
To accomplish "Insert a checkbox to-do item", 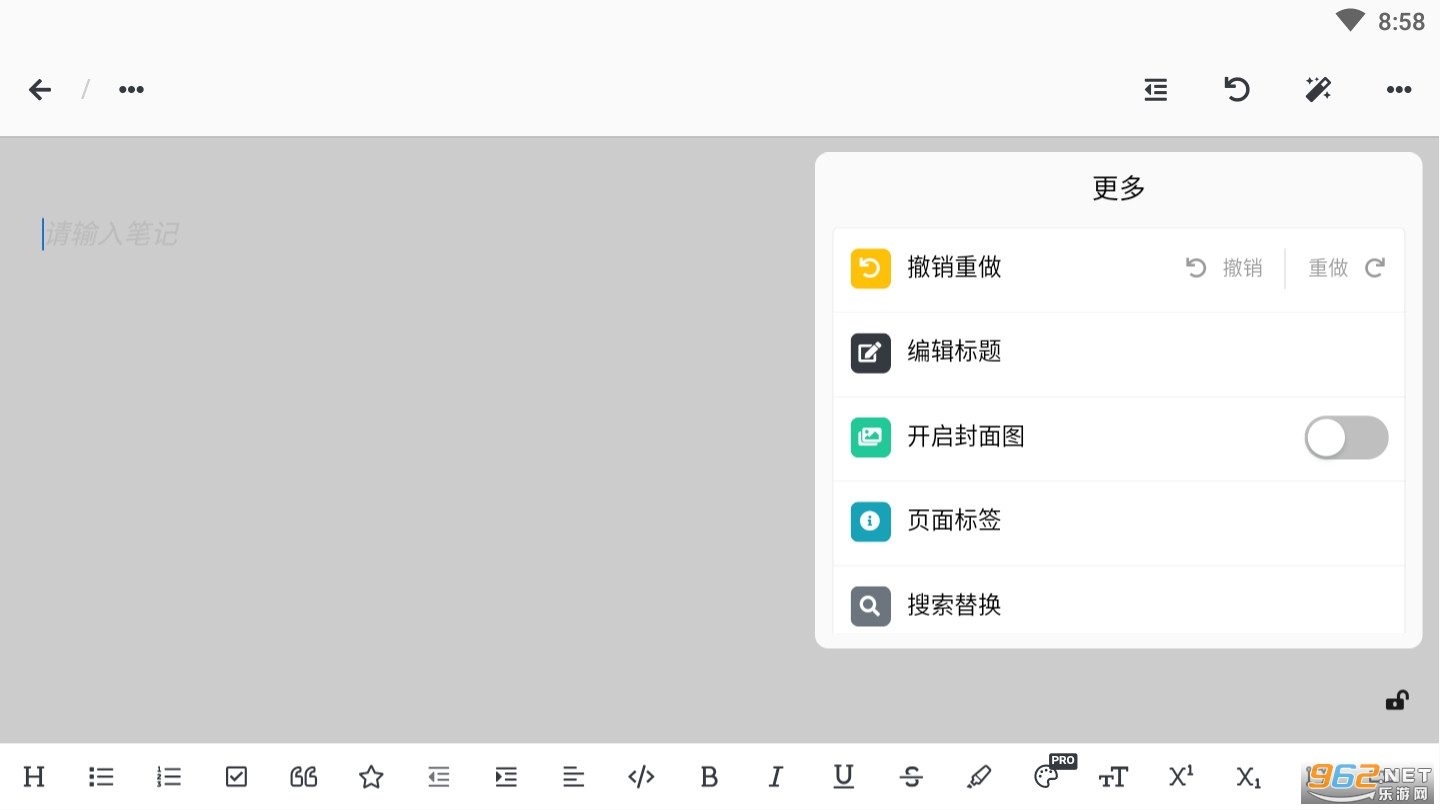I will point(236,777).
